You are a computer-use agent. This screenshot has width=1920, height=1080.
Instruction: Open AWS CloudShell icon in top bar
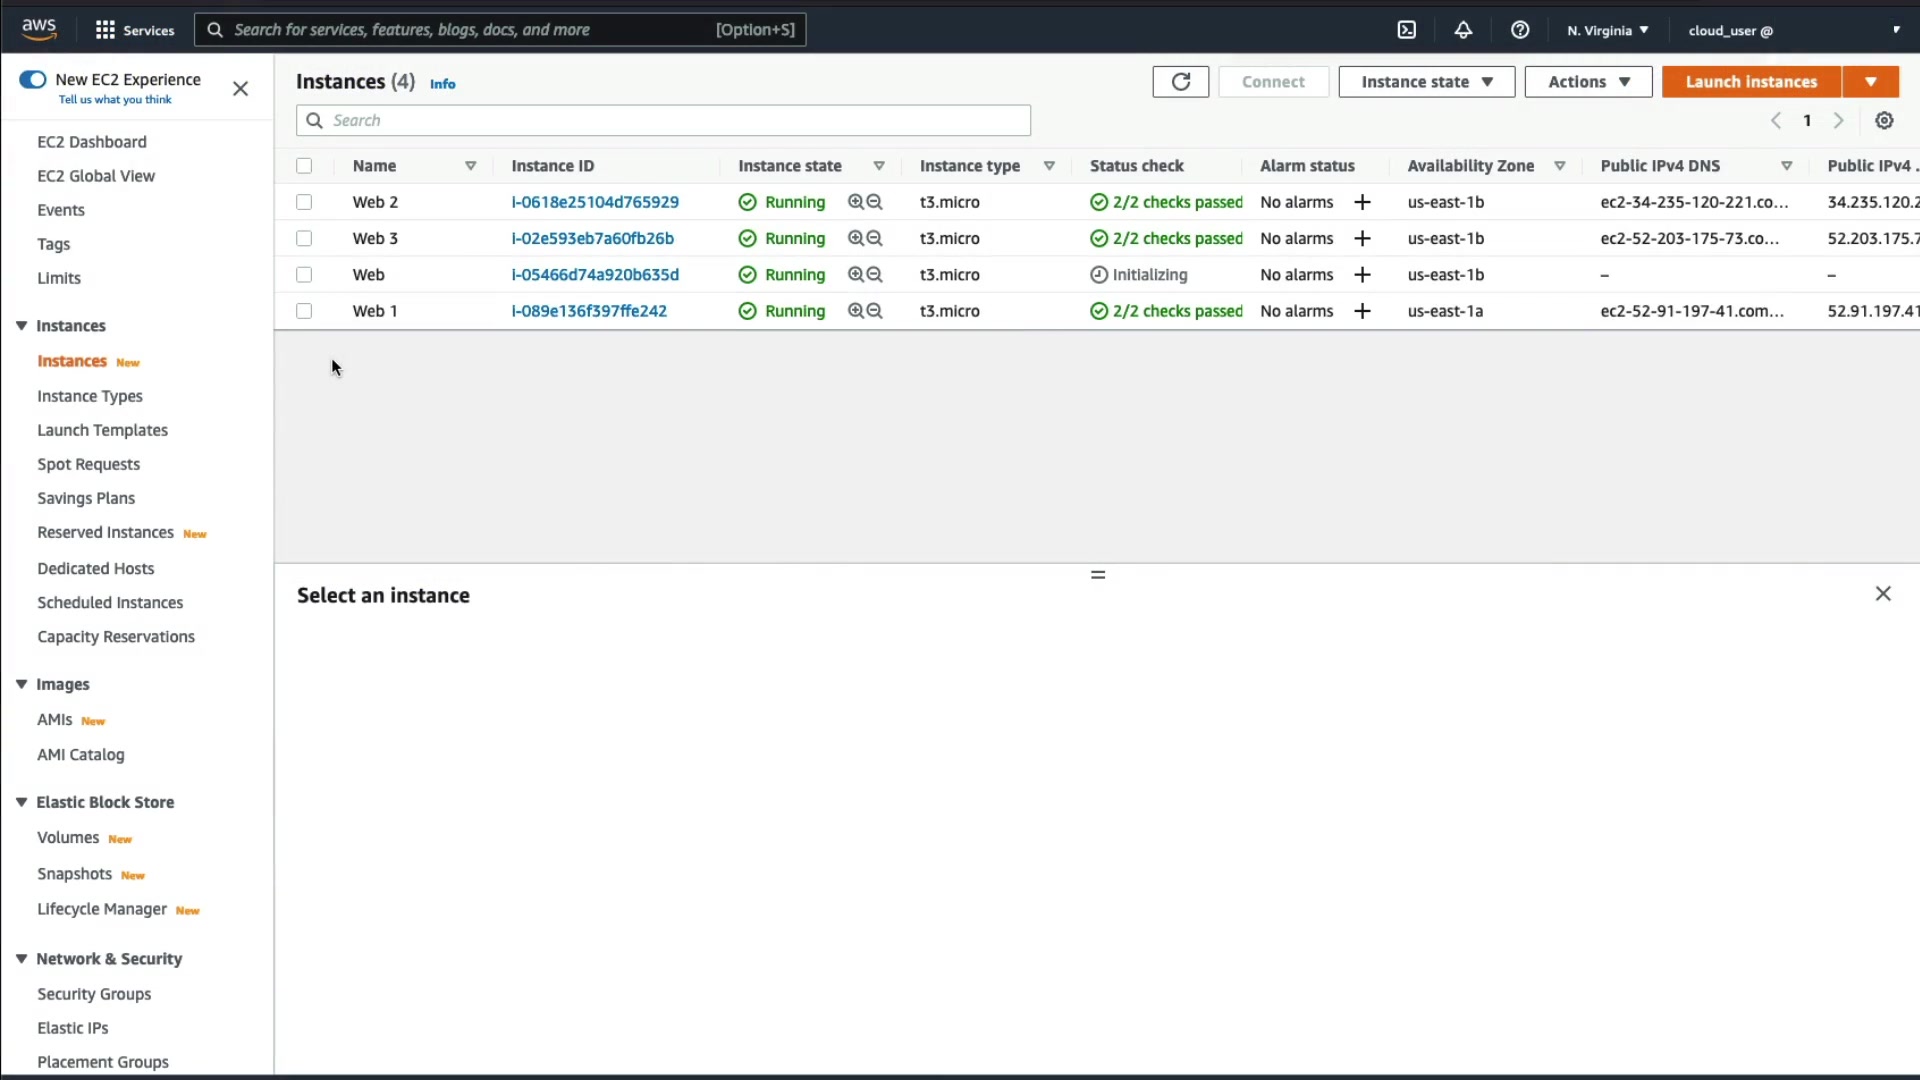[1406, 30]
